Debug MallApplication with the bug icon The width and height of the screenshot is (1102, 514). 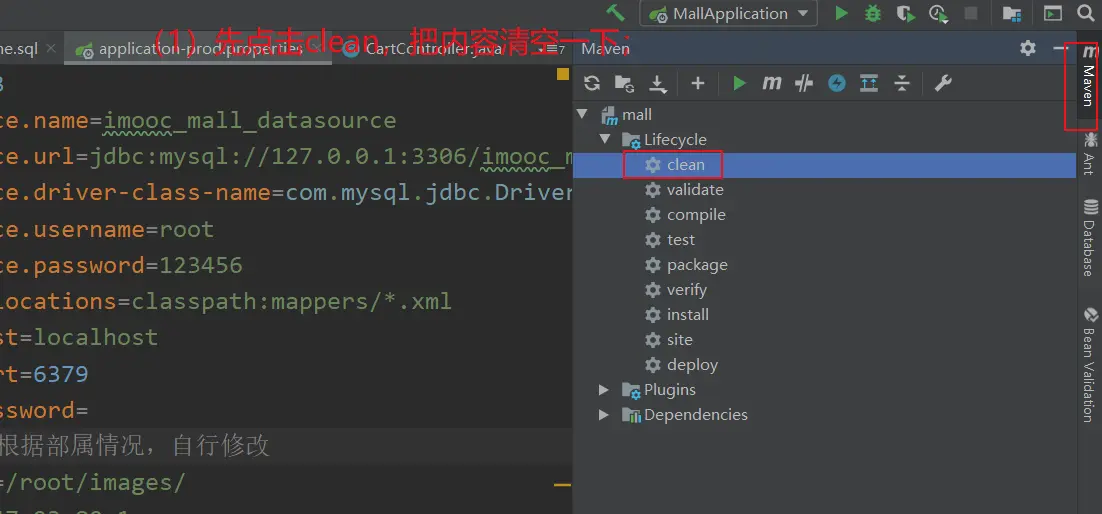pyautogui.click(x=873, y=13)
